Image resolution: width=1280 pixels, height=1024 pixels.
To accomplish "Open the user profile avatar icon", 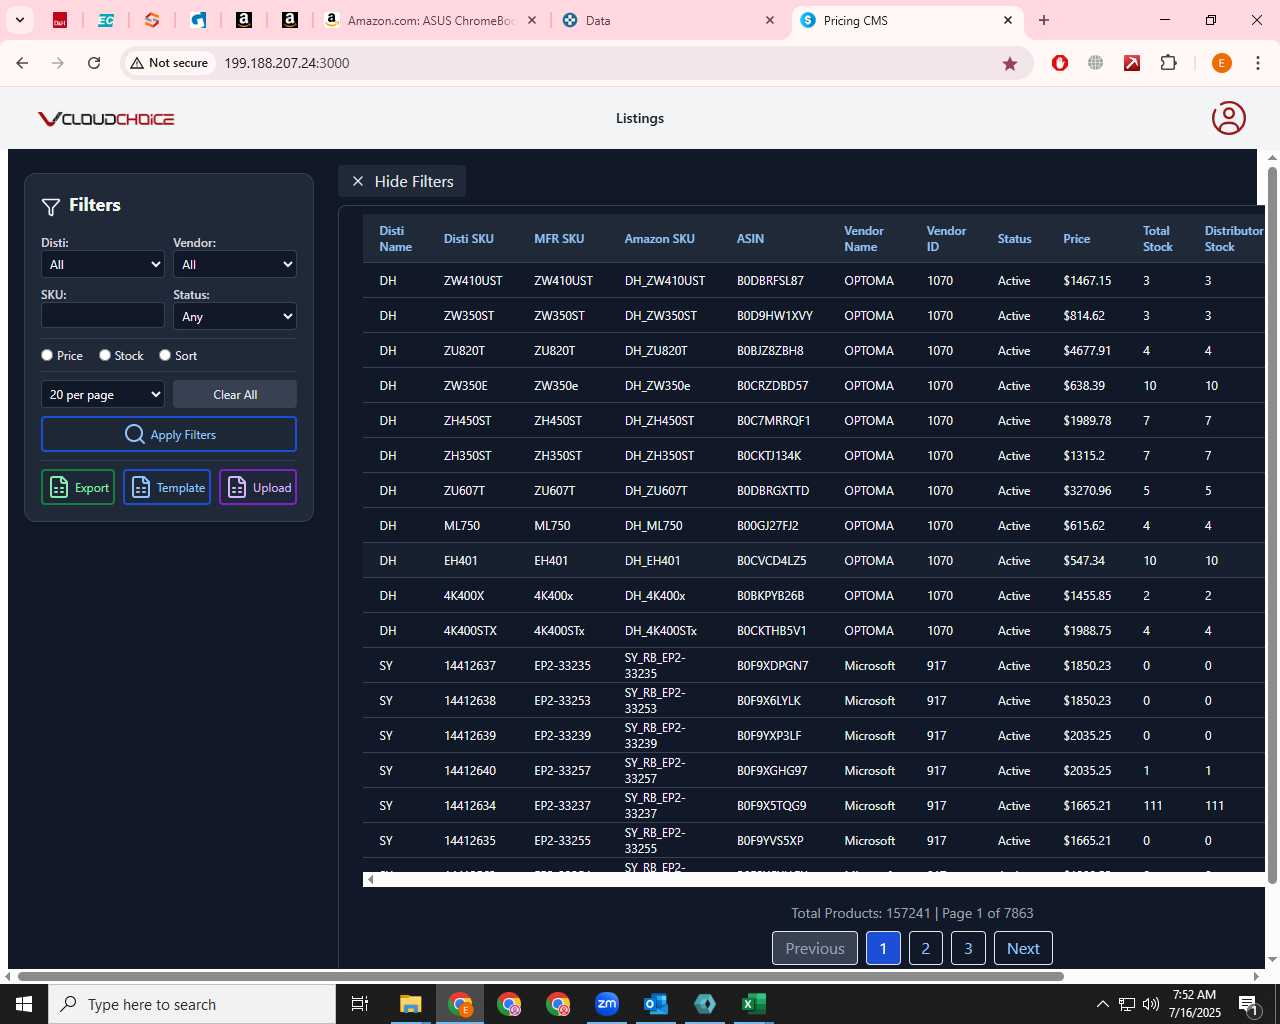I will click(x=1228, y=118).
